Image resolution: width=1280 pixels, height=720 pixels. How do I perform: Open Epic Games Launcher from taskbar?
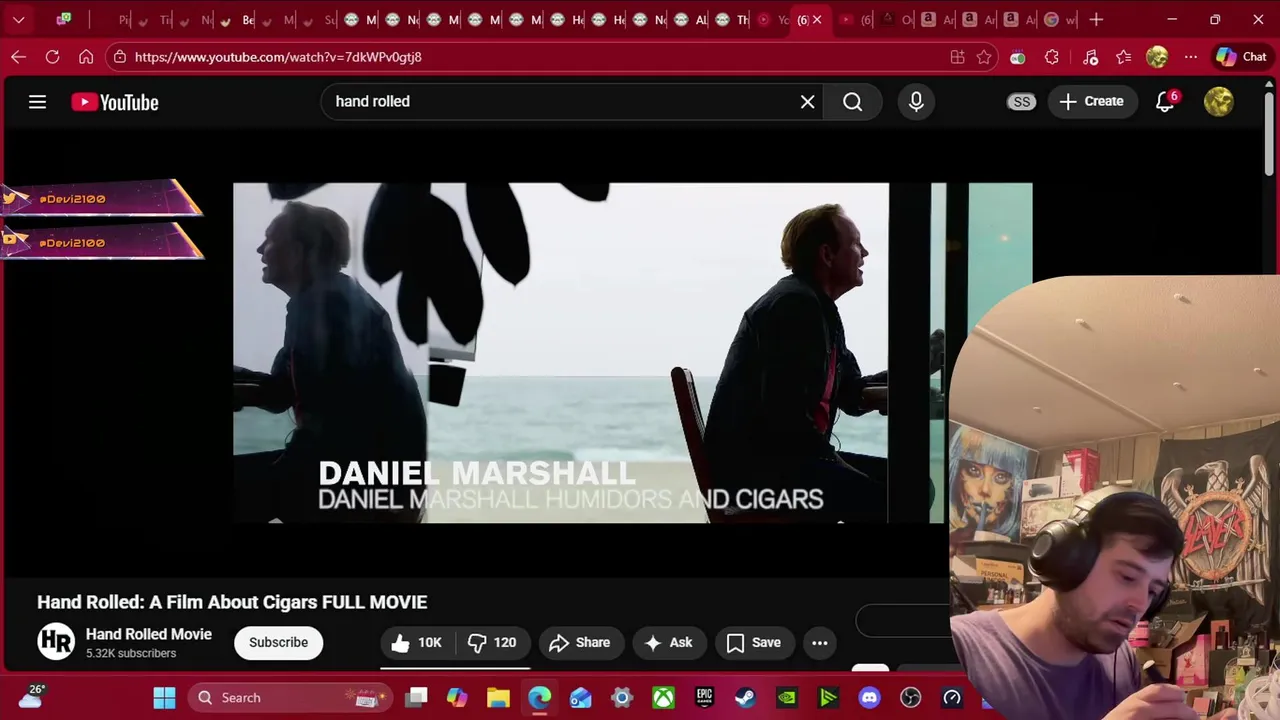[x=704, y=697]
